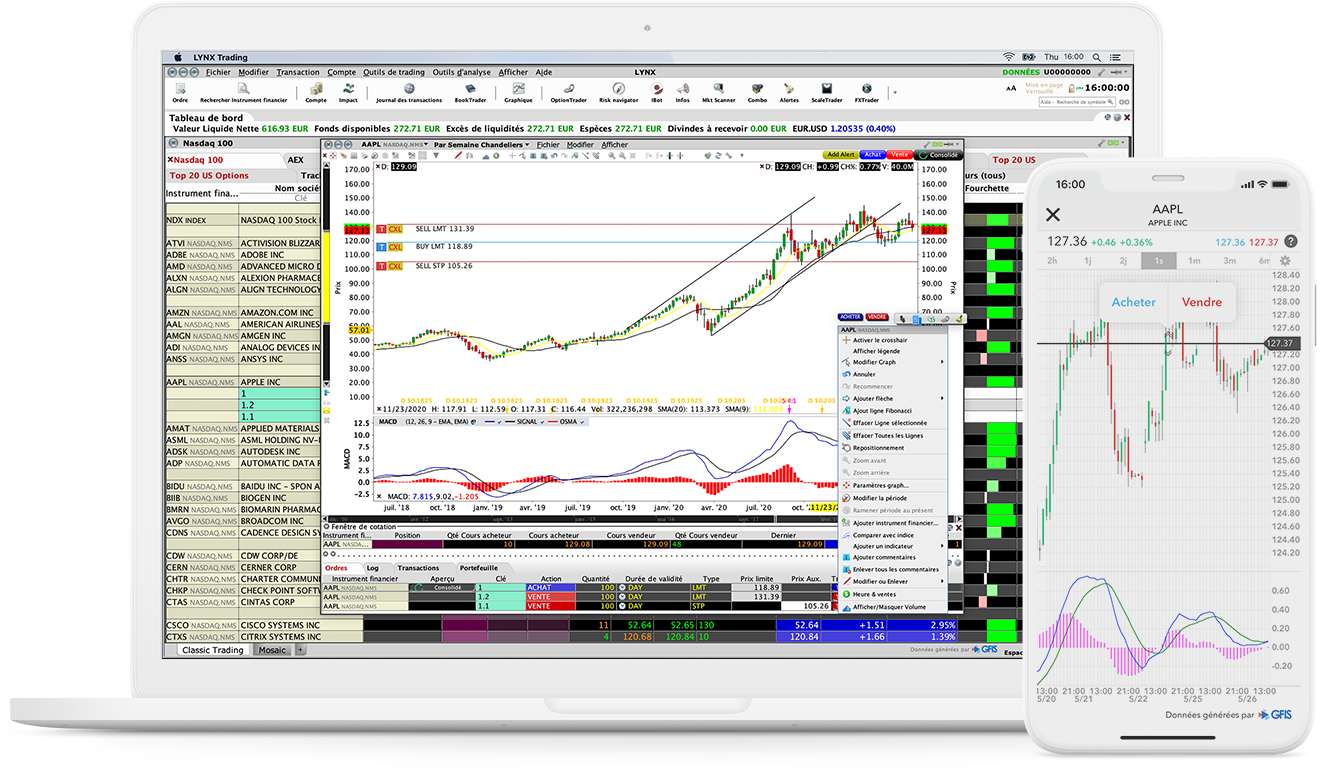Image resolution: width=1328 pixels, height=768 pixels.
Task: Open the Risk navigator tool
Action: [x=619, y=93]
